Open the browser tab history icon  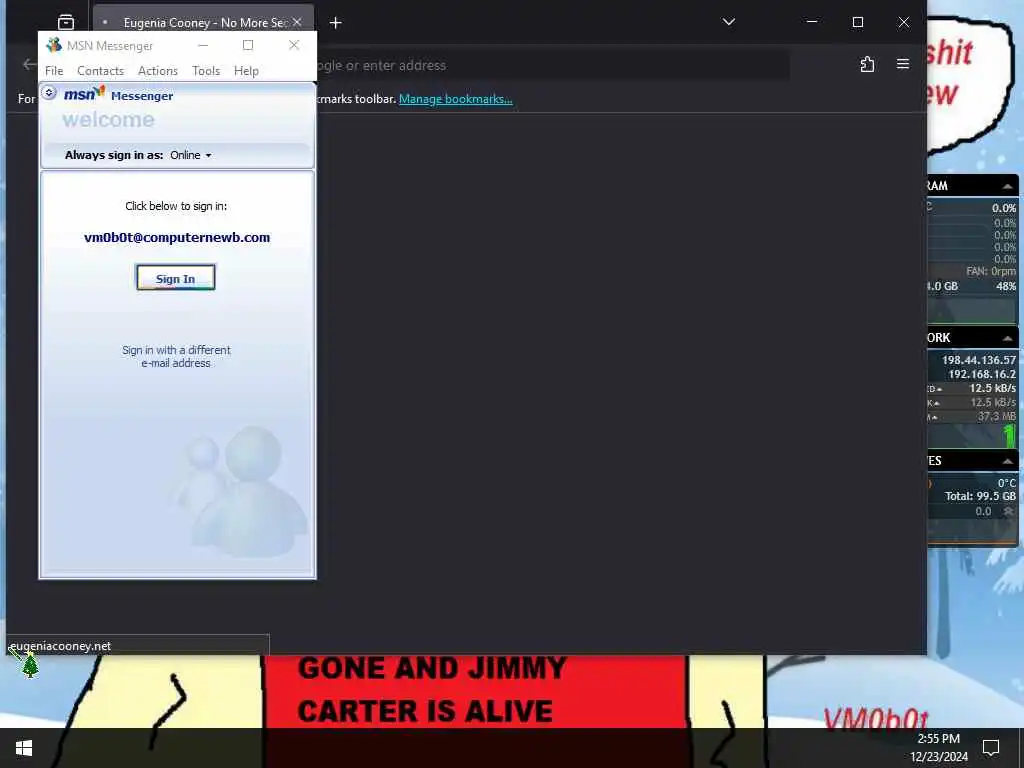(x=66, y=22)
